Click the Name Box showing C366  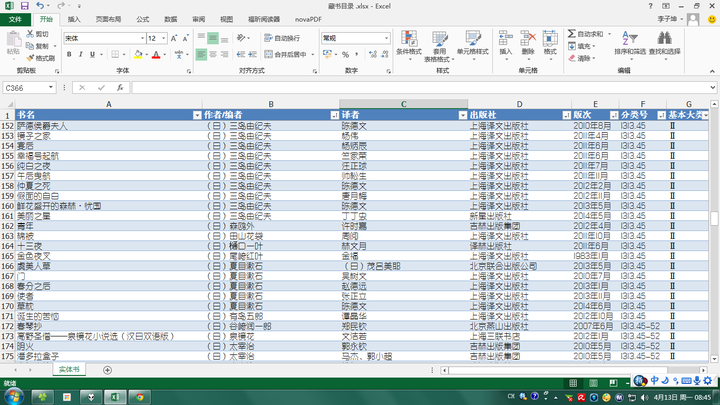pos(29,88)
